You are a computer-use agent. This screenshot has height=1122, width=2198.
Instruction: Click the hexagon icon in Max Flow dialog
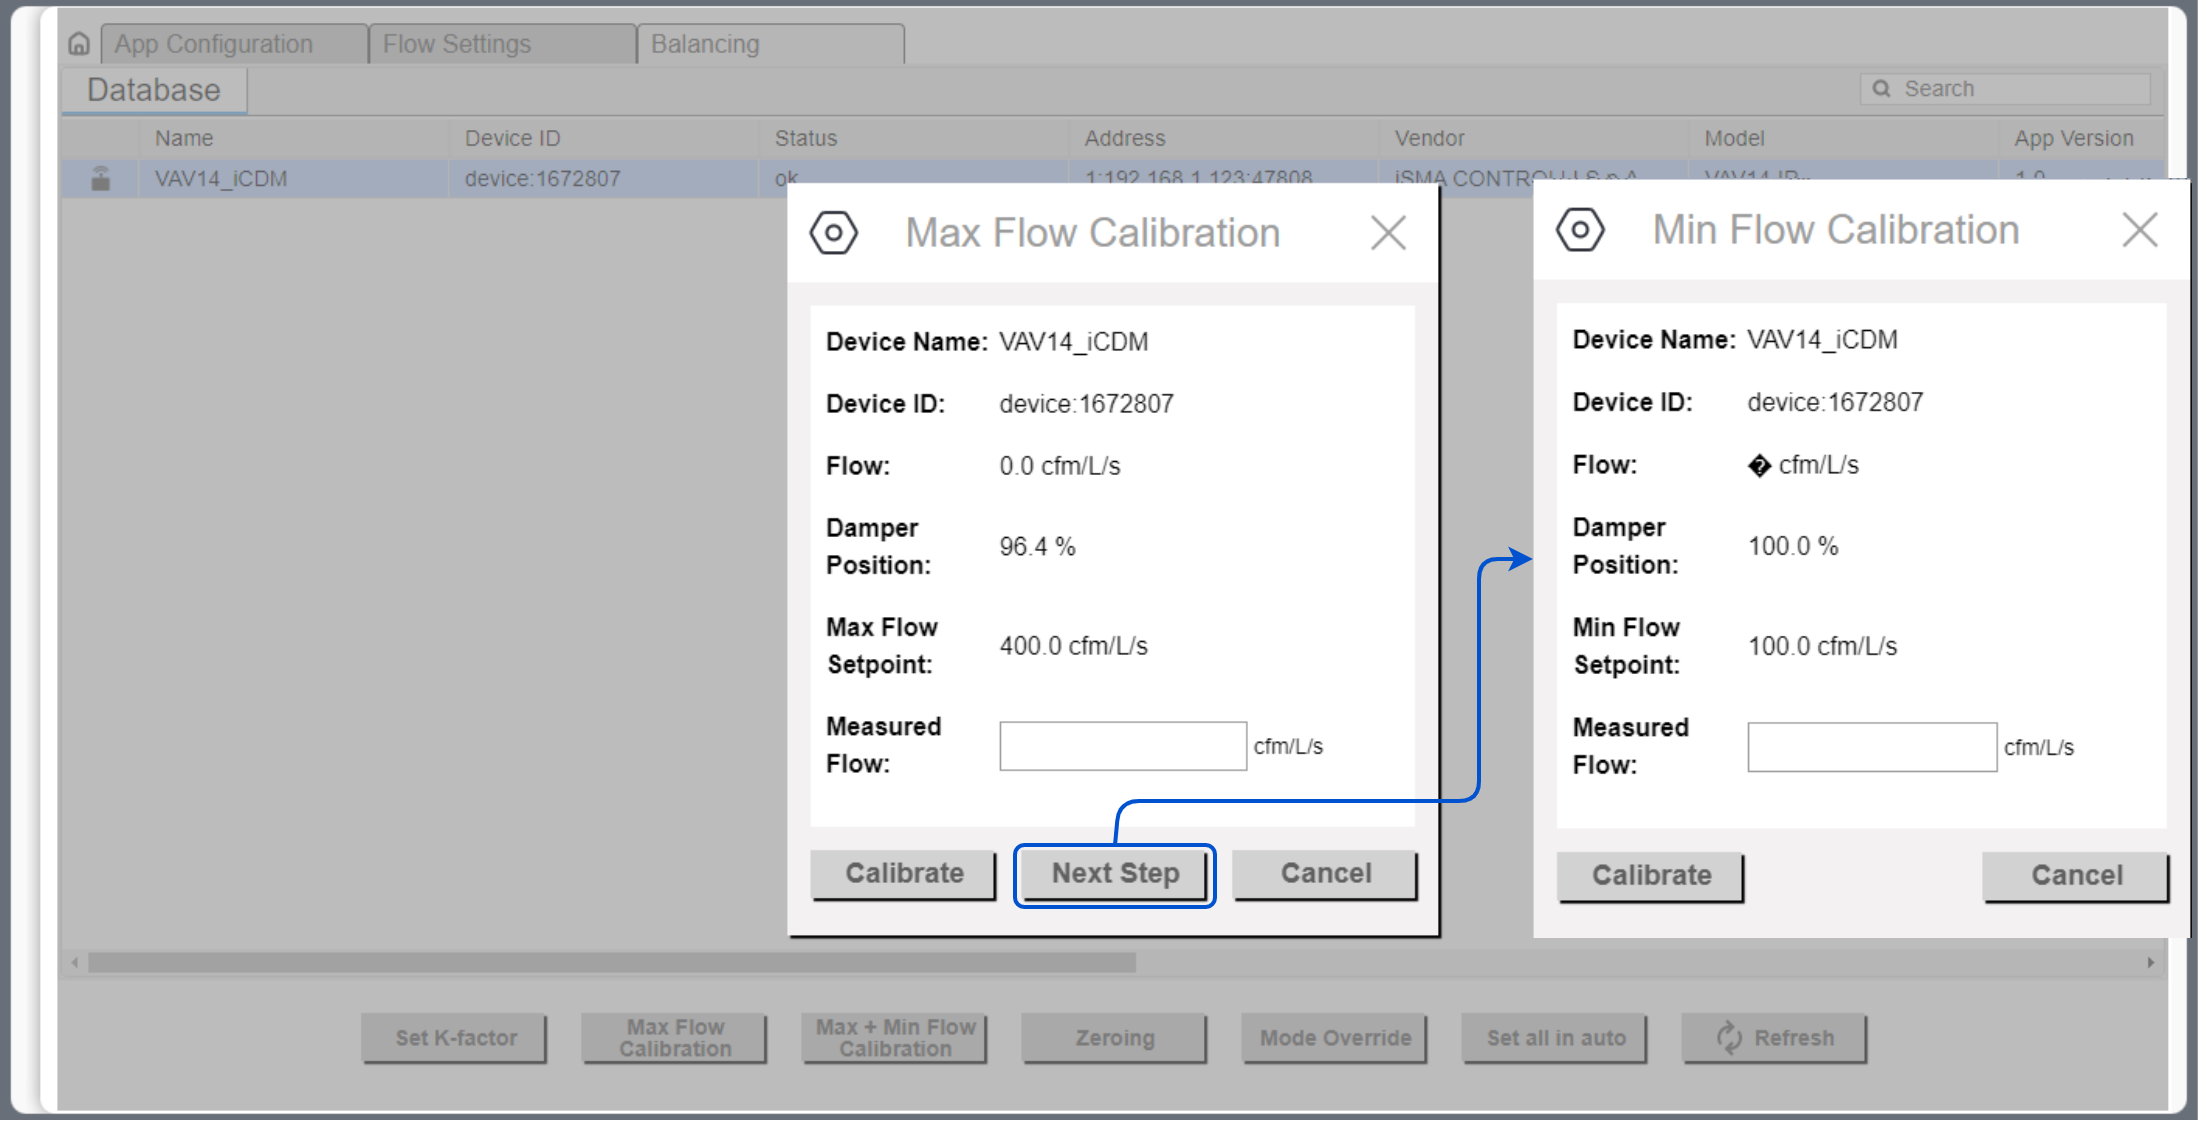pyautogui.click(x=833, y=233)
